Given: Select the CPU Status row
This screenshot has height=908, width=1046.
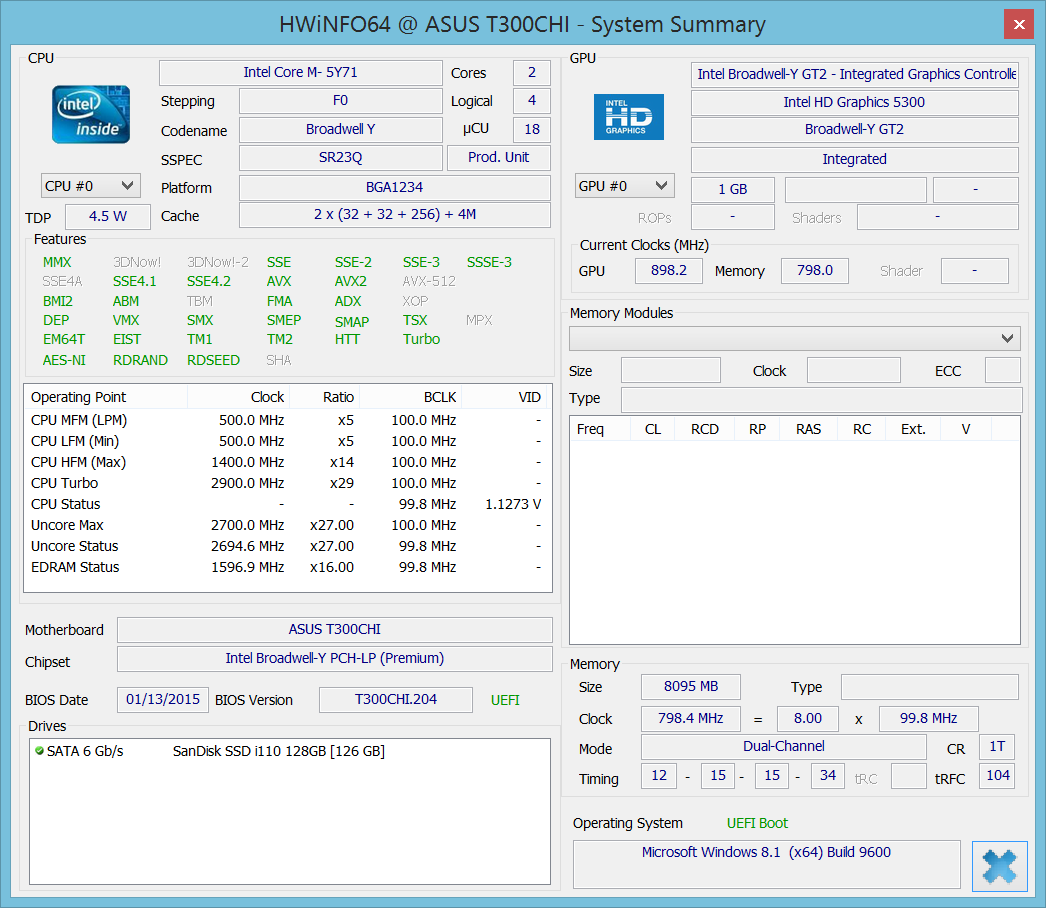Looking at the screenshot, I should pos(286,504).
